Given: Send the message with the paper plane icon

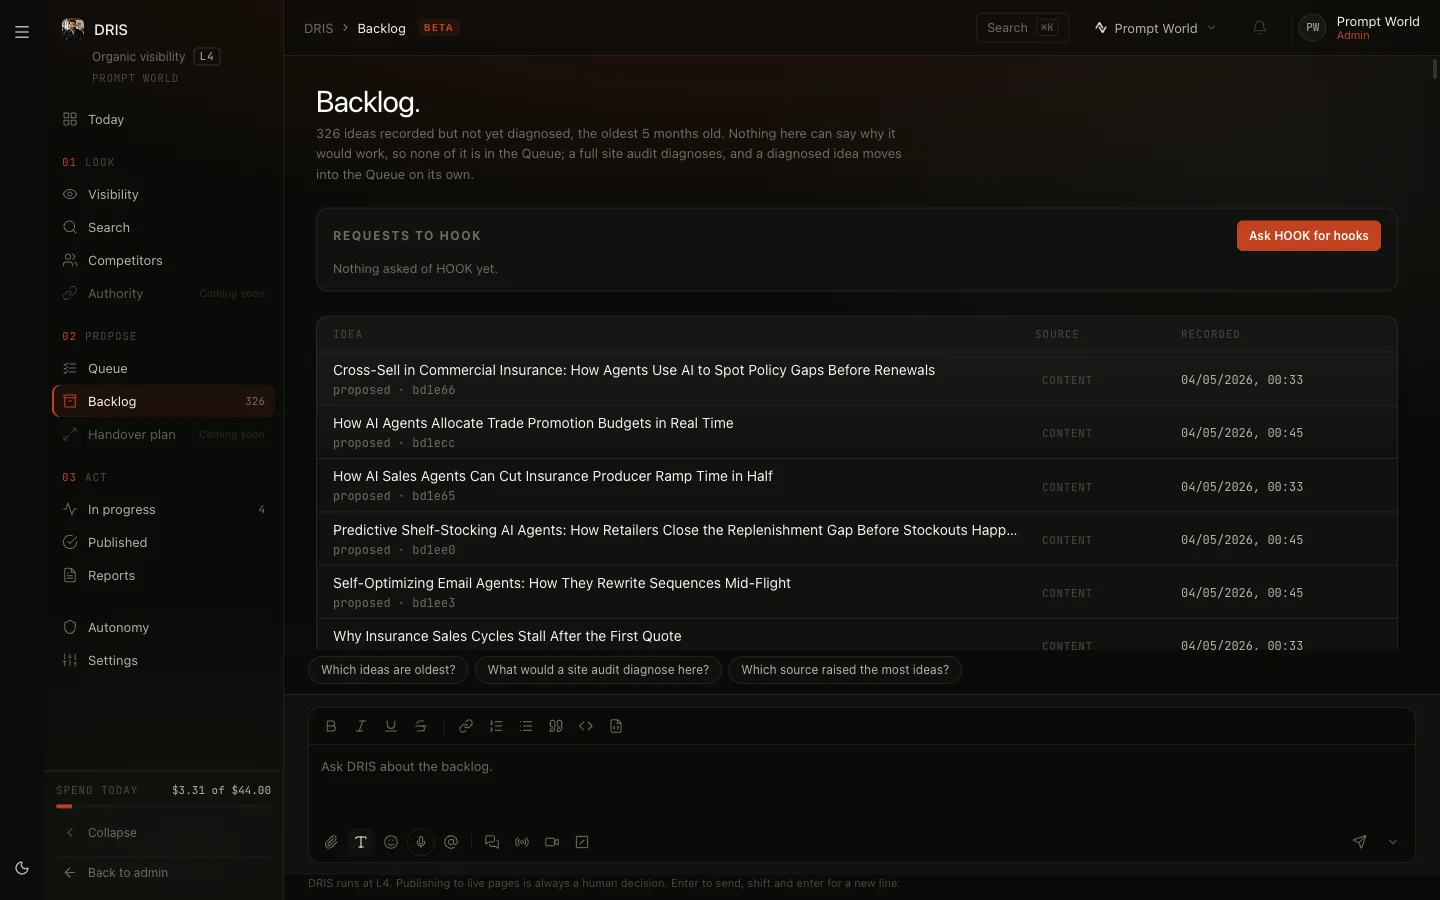Looking at the screenshot, I should click(1360, 842).
